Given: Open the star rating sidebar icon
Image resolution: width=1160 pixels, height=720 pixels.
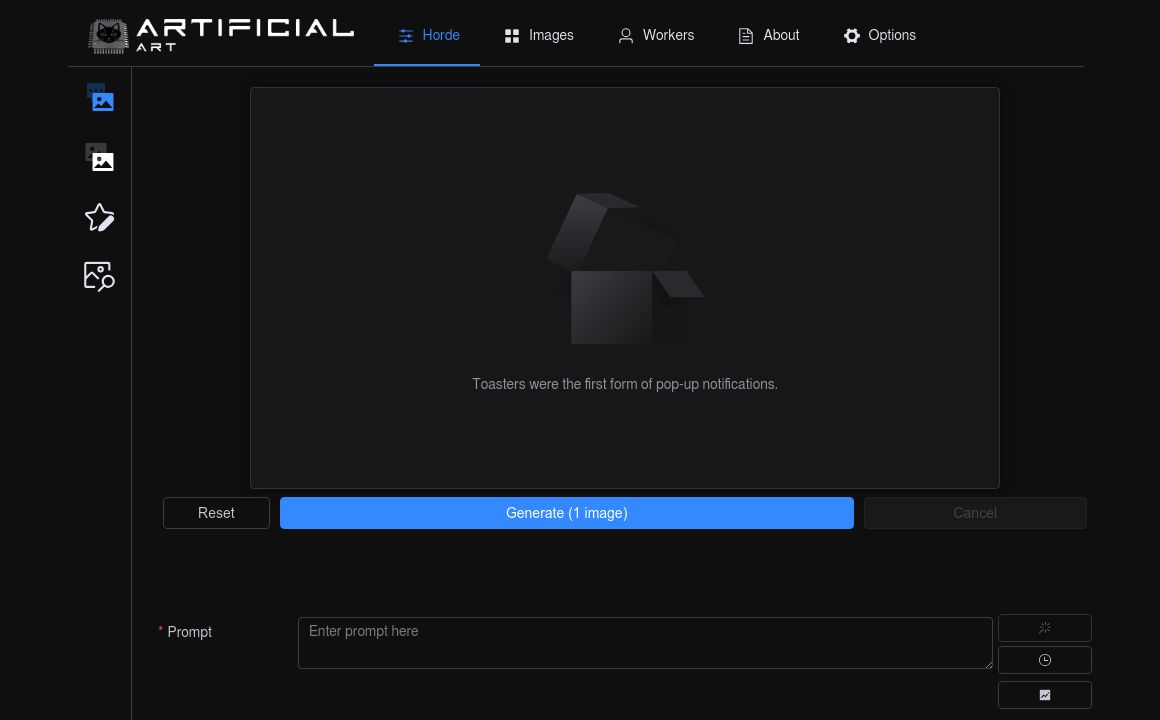Looking at the screenshot, I should pos(100,218).
